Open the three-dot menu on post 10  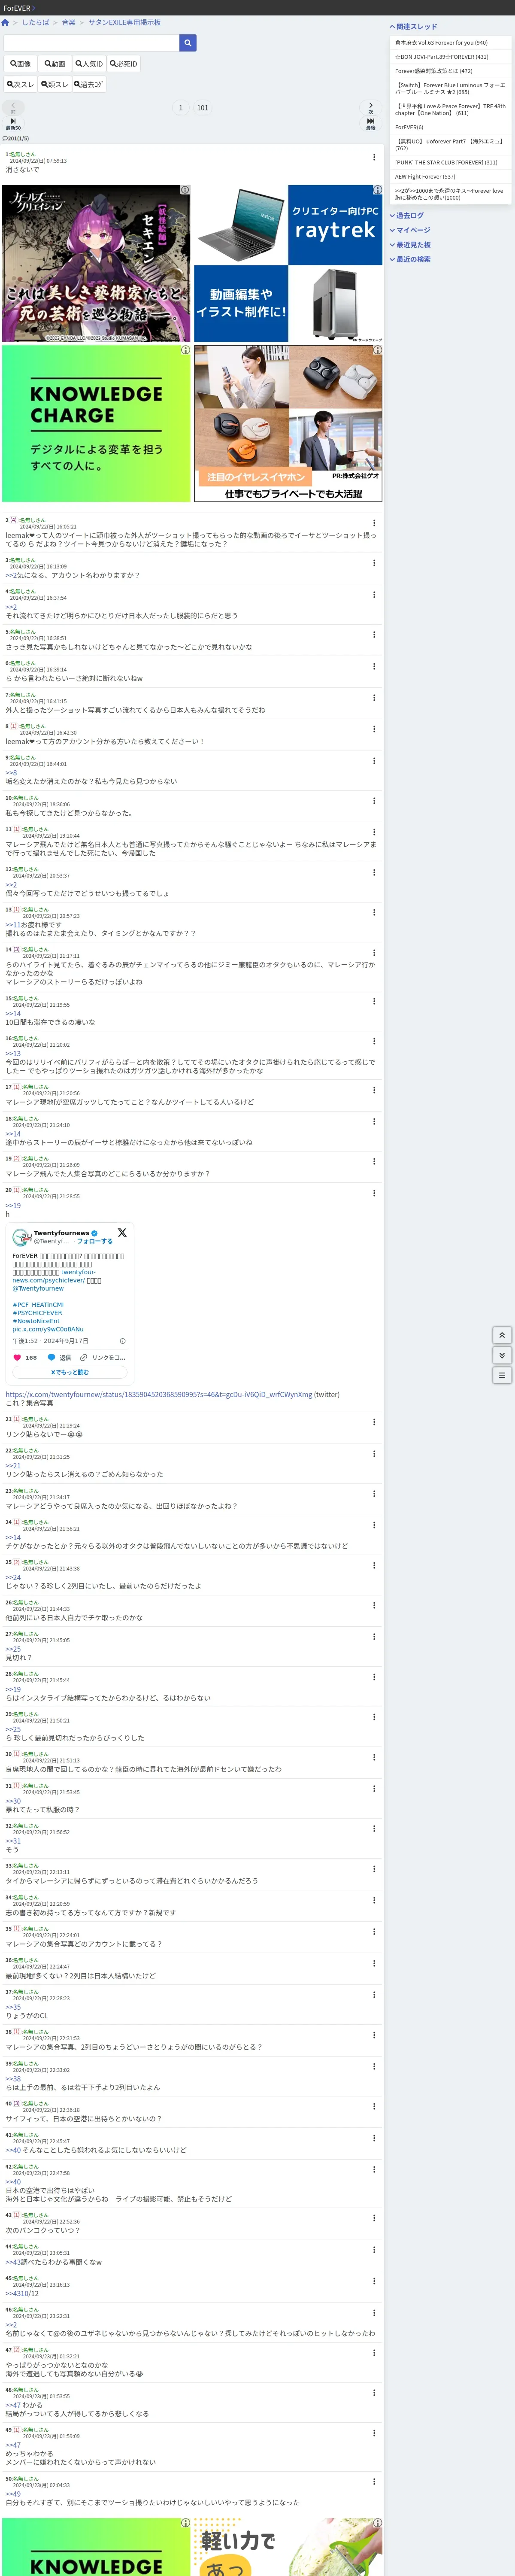374,801
